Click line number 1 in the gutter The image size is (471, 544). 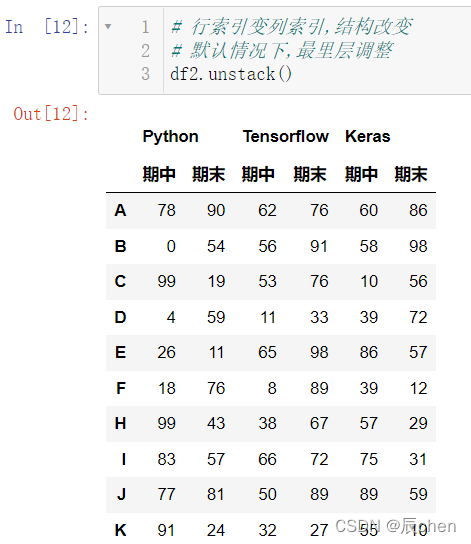145,27
